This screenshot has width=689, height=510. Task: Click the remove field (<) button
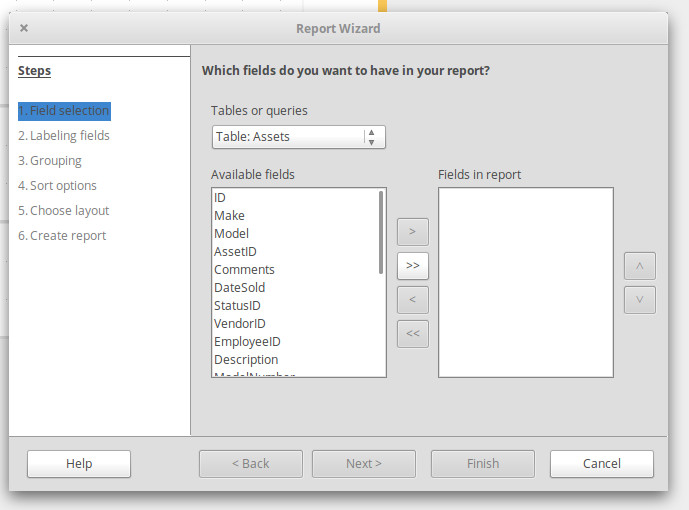pyautogui.click(x=412, y=299)
